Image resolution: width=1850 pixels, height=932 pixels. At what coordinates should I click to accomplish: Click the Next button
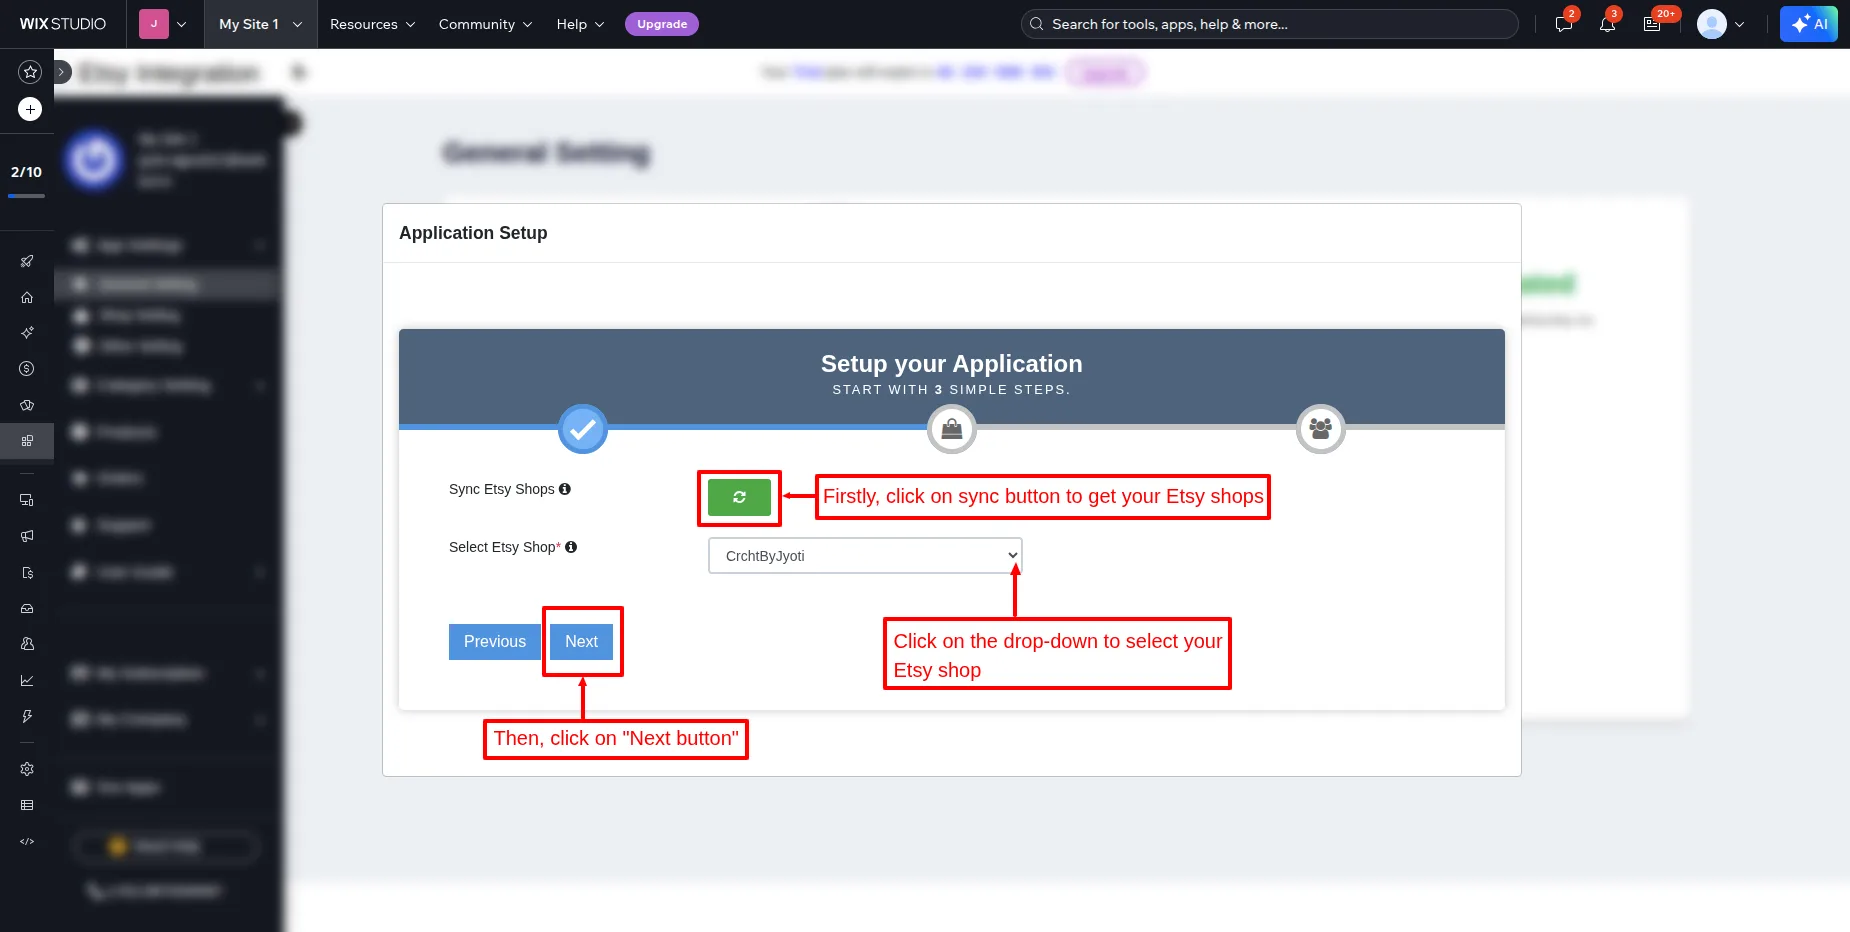click(x=581, y=642)
